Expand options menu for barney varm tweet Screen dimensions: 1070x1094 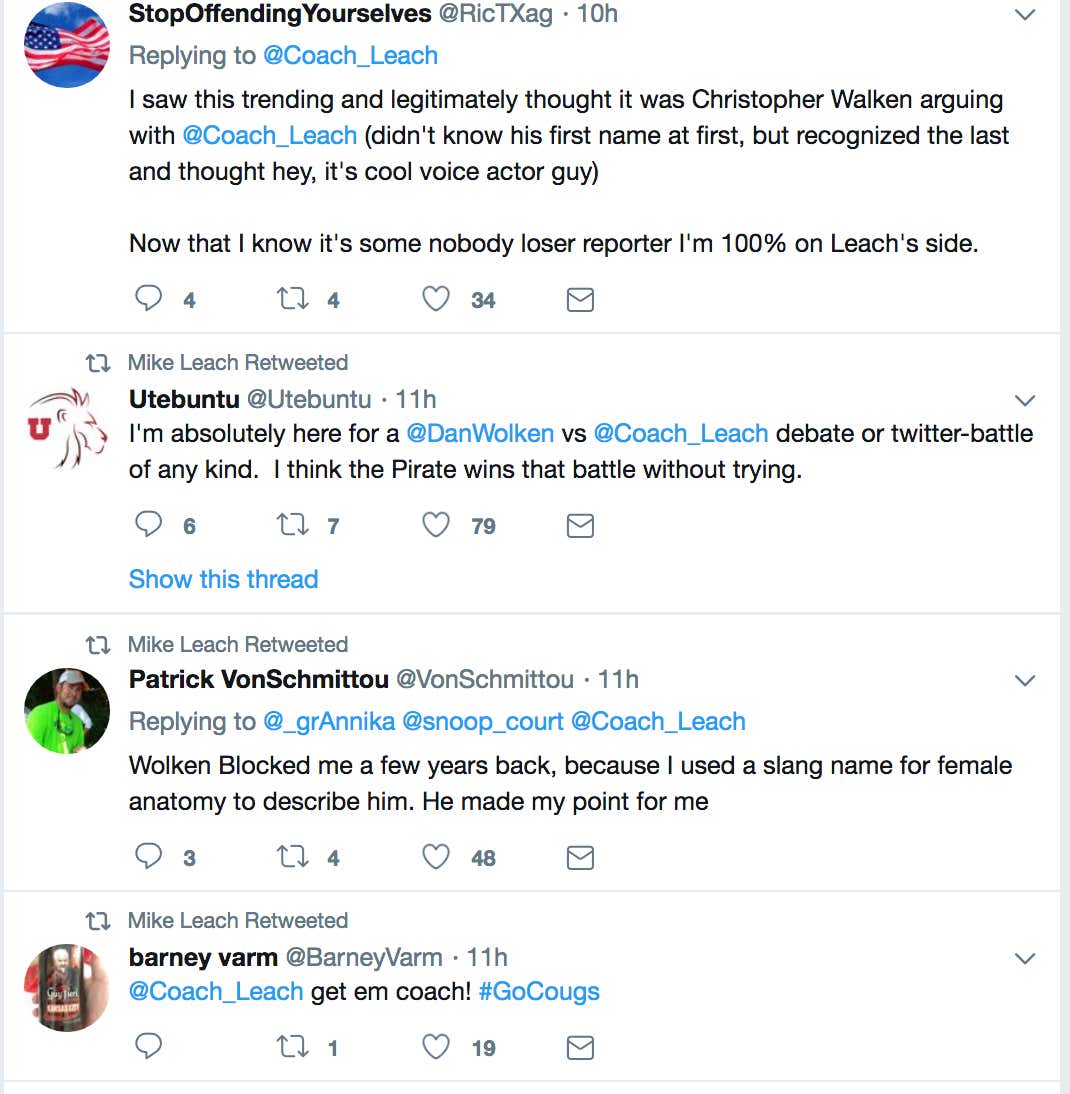click(x=1024, y=959)
